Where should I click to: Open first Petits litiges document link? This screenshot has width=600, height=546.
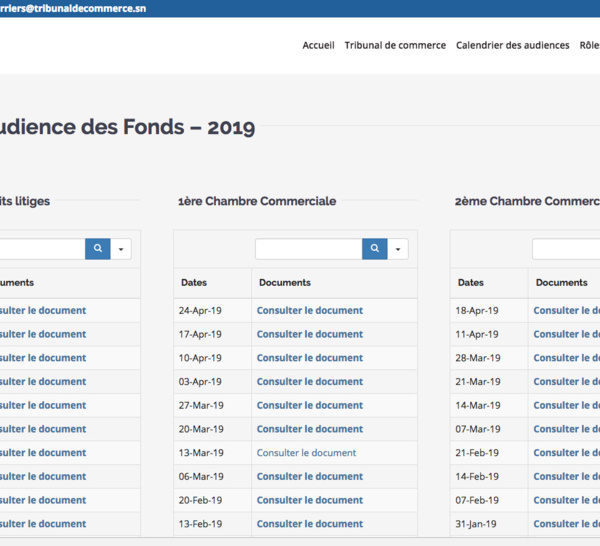click(x=43, y=310)
